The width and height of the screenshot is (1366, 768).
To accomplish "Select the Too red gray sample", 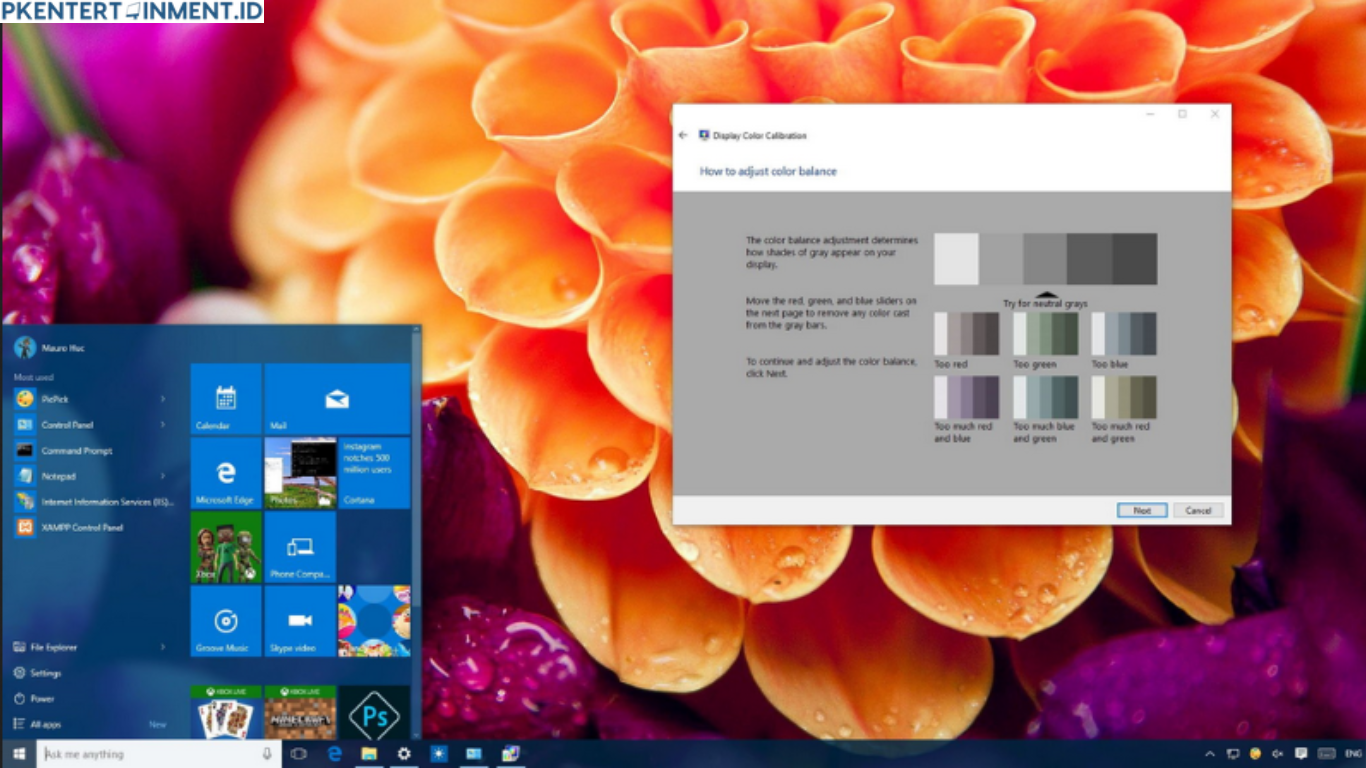I will pos(967,334).
